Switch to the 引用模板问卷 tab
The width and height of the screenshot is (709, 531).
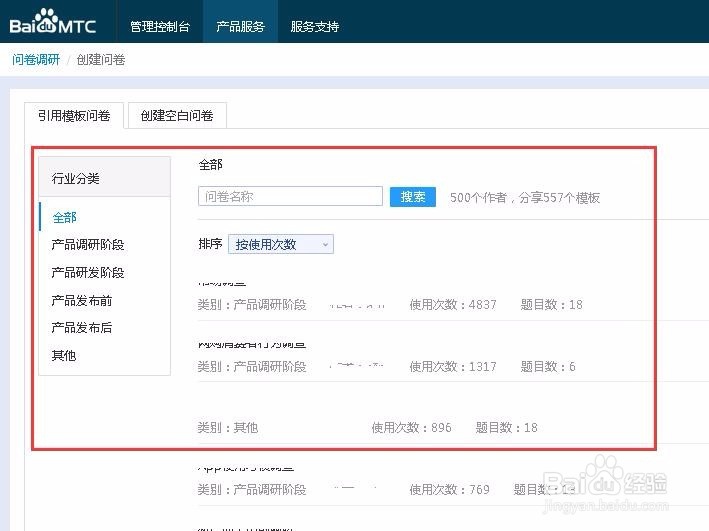[x=74, y=116]
